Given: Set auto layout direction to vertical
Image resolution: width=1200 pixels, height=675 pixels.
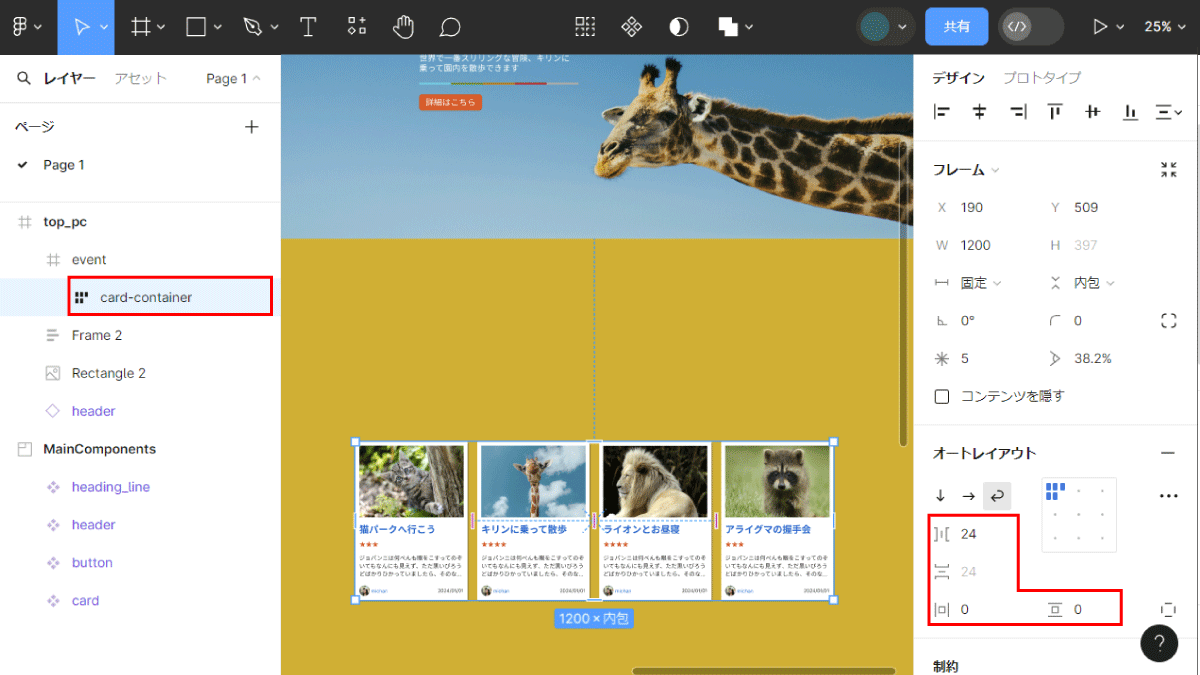Looking at the screenshot, I should click(941, 496).
